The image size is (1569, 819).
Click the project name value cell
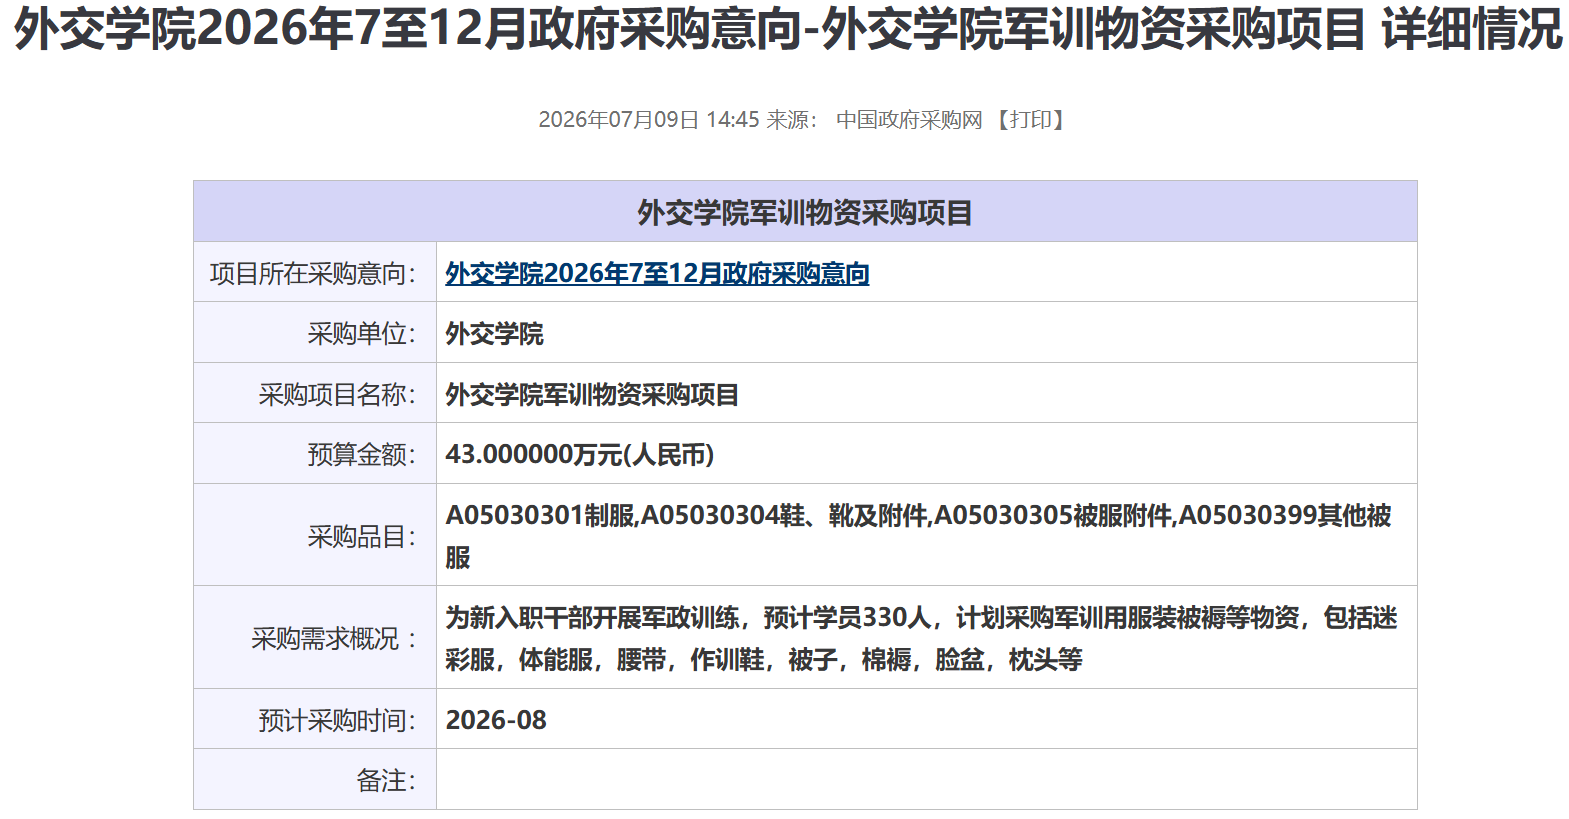pos(926,393)
